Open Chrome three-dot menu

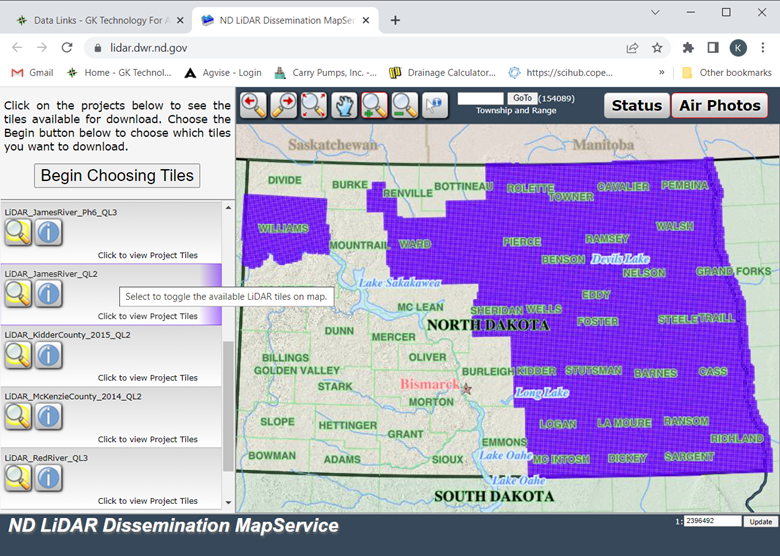[763, 48]
